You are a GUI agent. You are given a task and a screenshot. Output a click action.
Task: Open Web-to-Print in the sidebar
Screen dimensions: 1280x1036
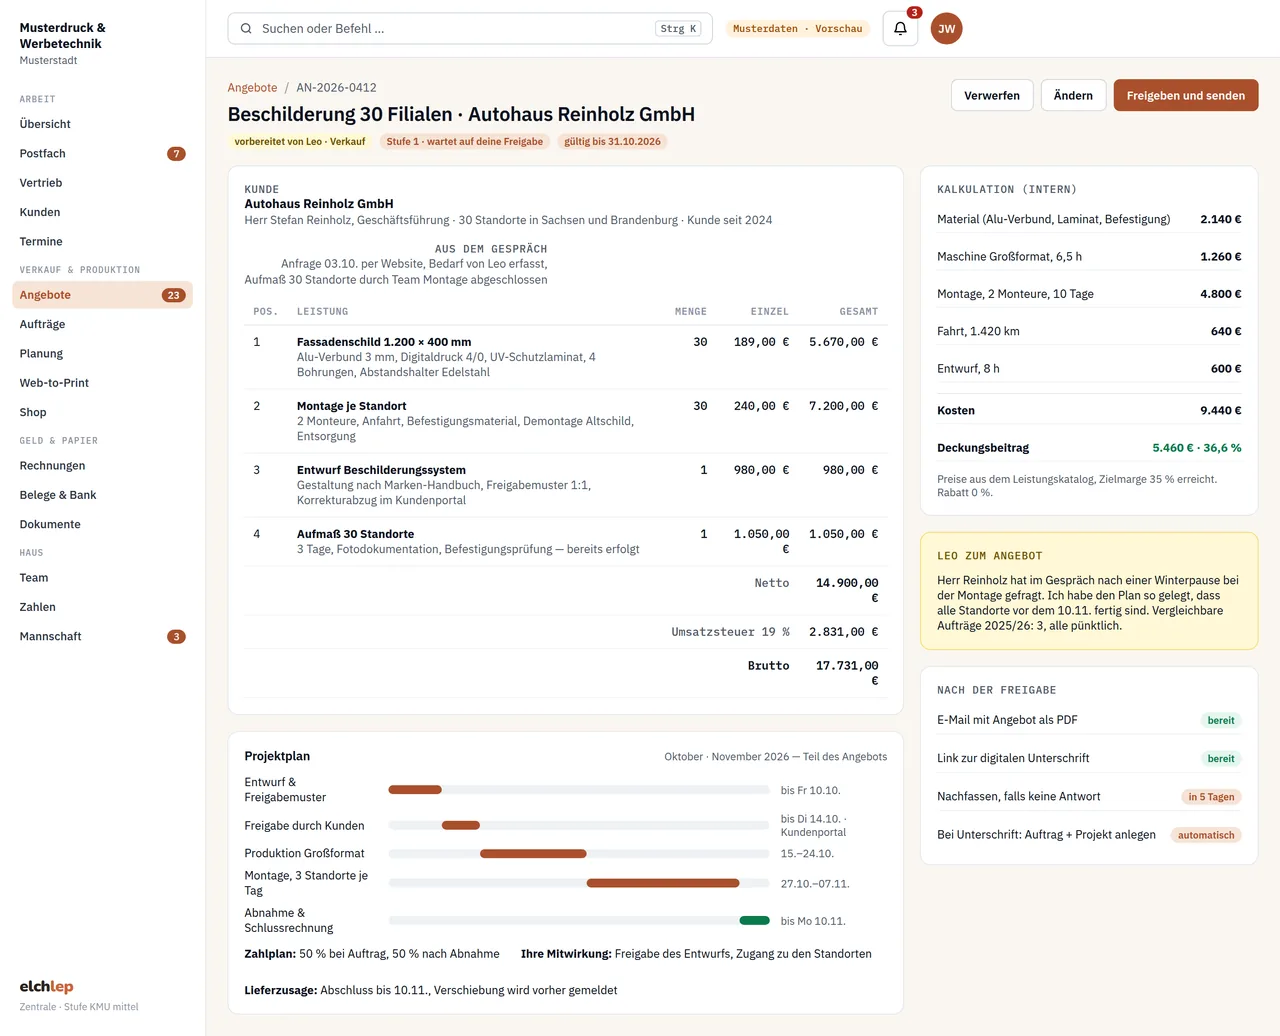click(x=102, y=383)
